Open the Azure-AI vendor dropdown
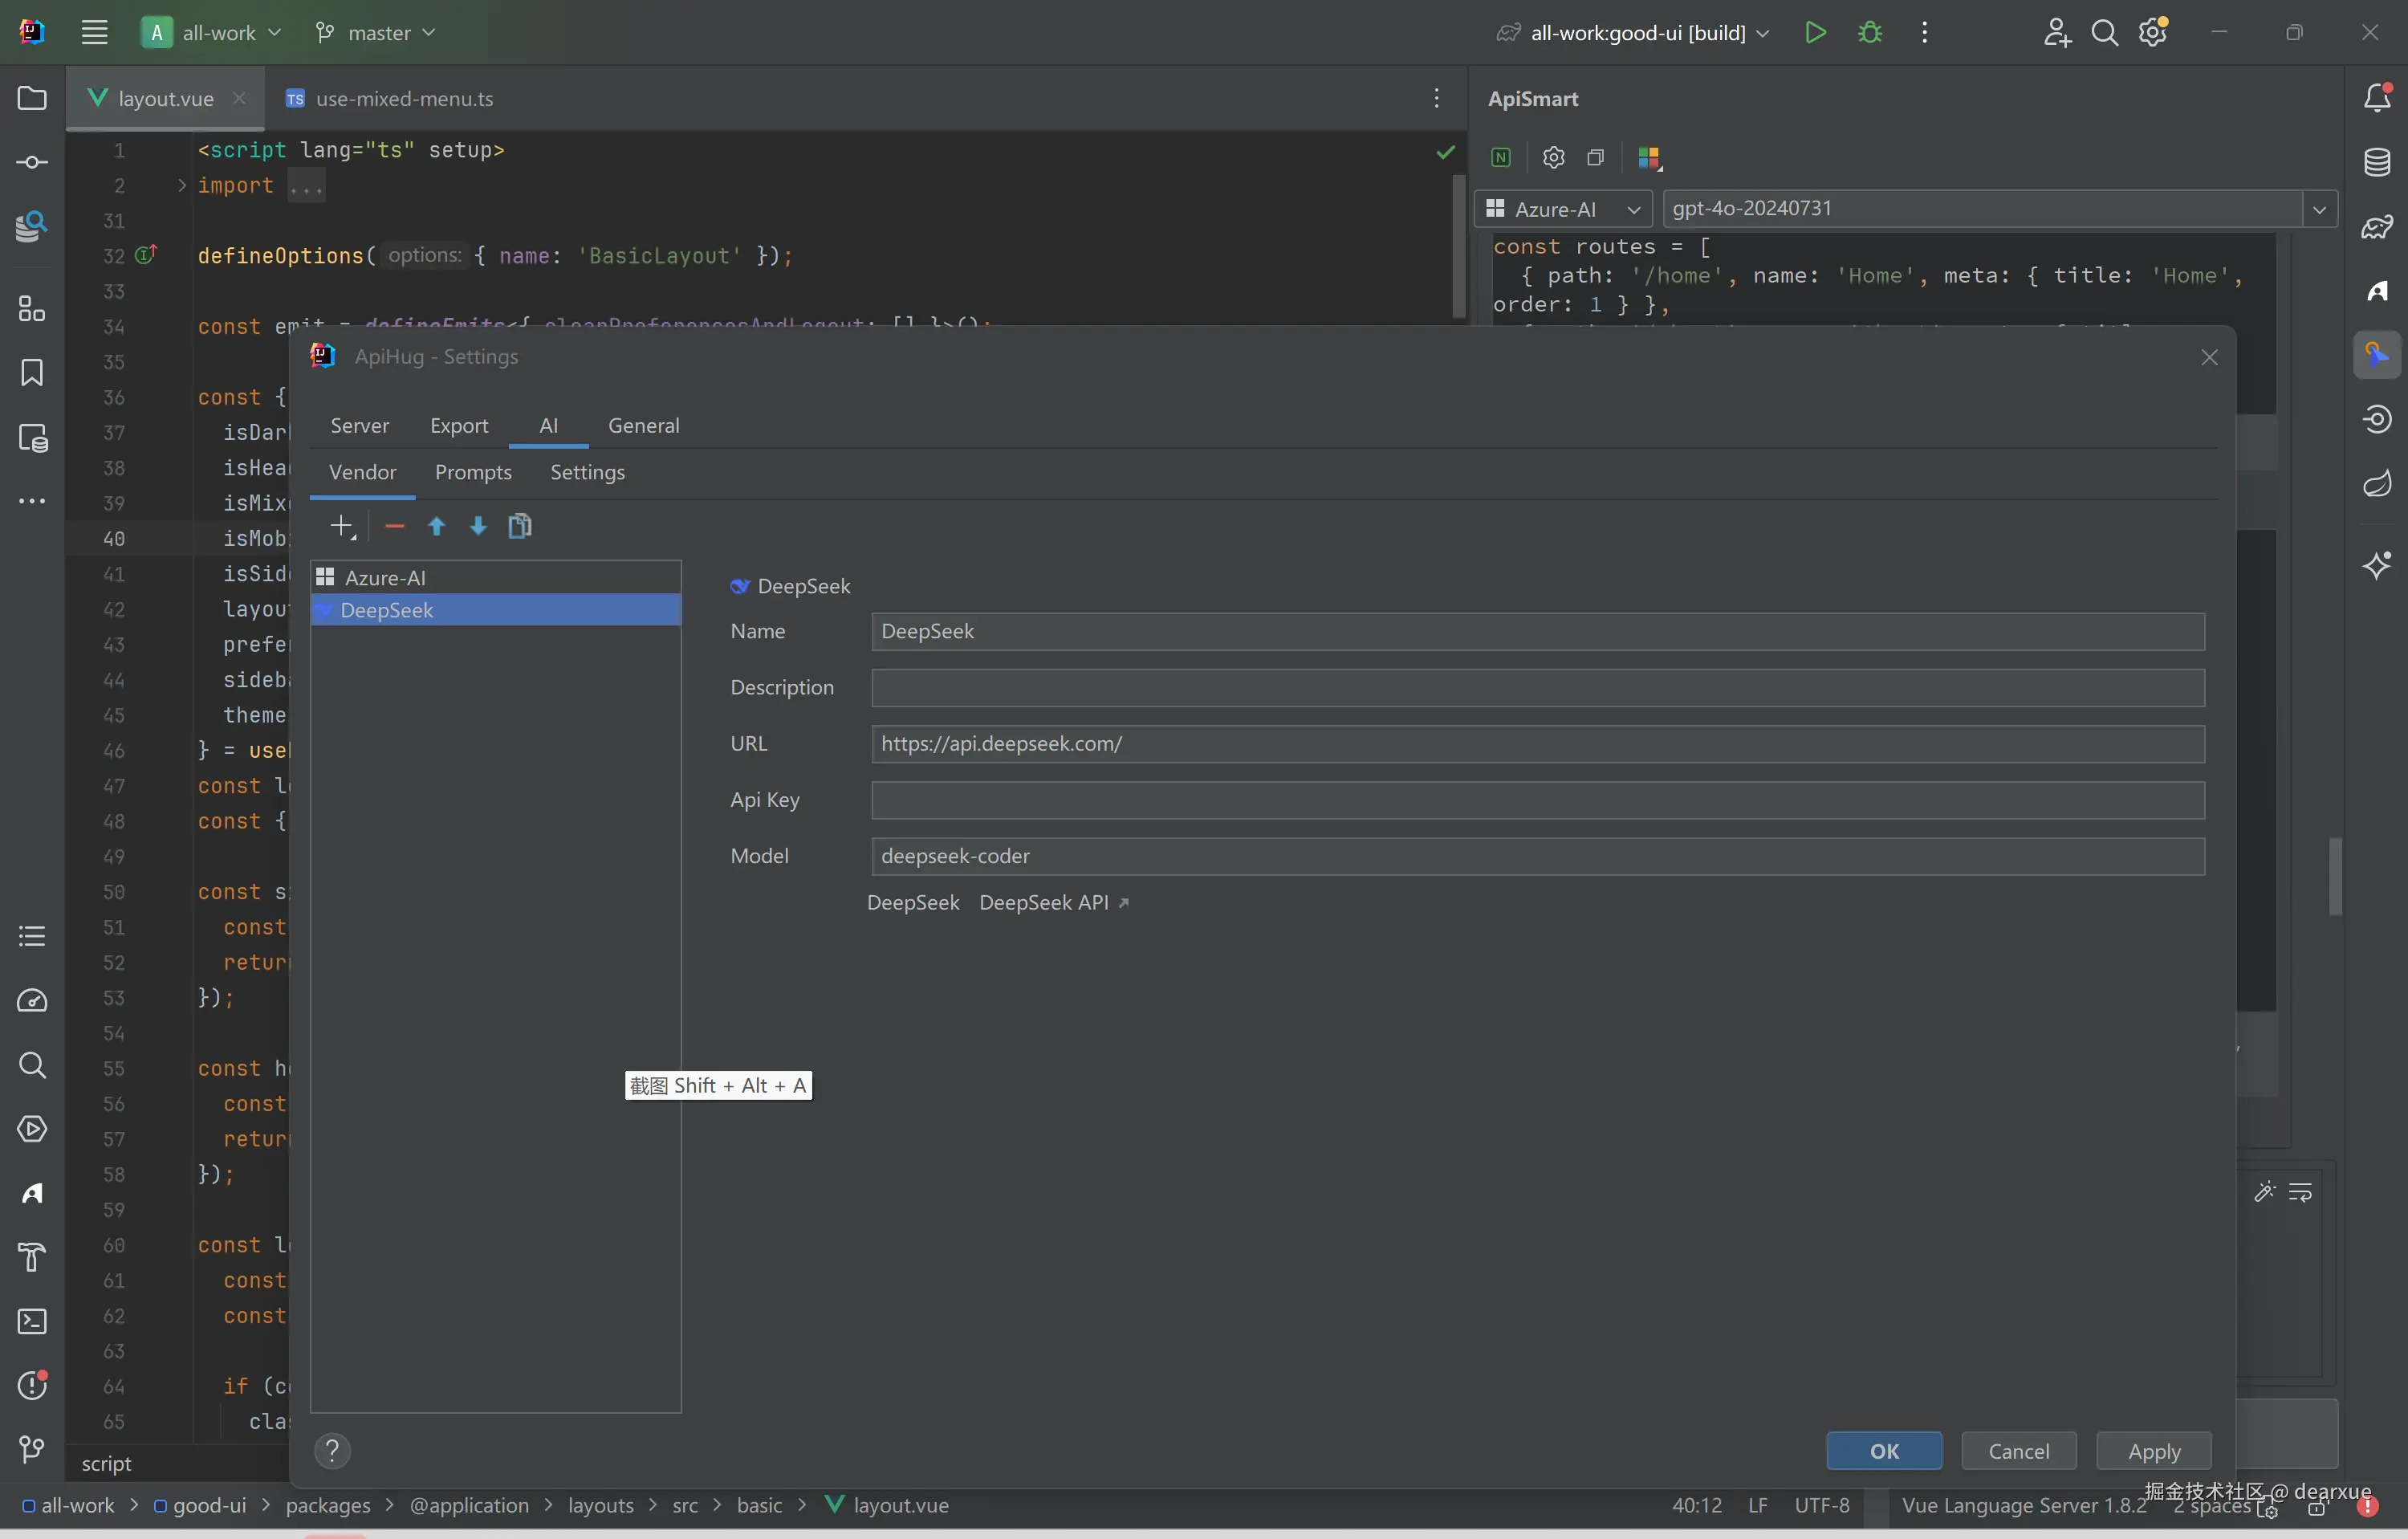The image size is (2408, 1539). pos(1563,209)
